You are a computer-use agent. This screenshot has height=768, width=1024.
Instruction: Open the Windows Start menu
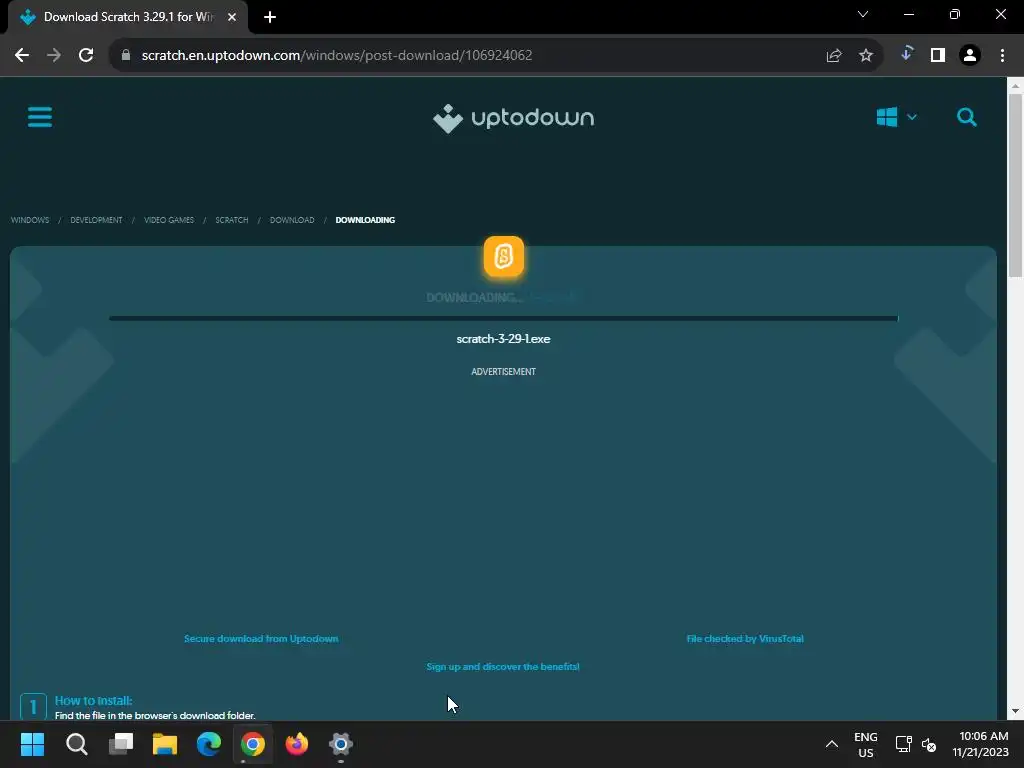pyautogui.click(x=32, y=744)
